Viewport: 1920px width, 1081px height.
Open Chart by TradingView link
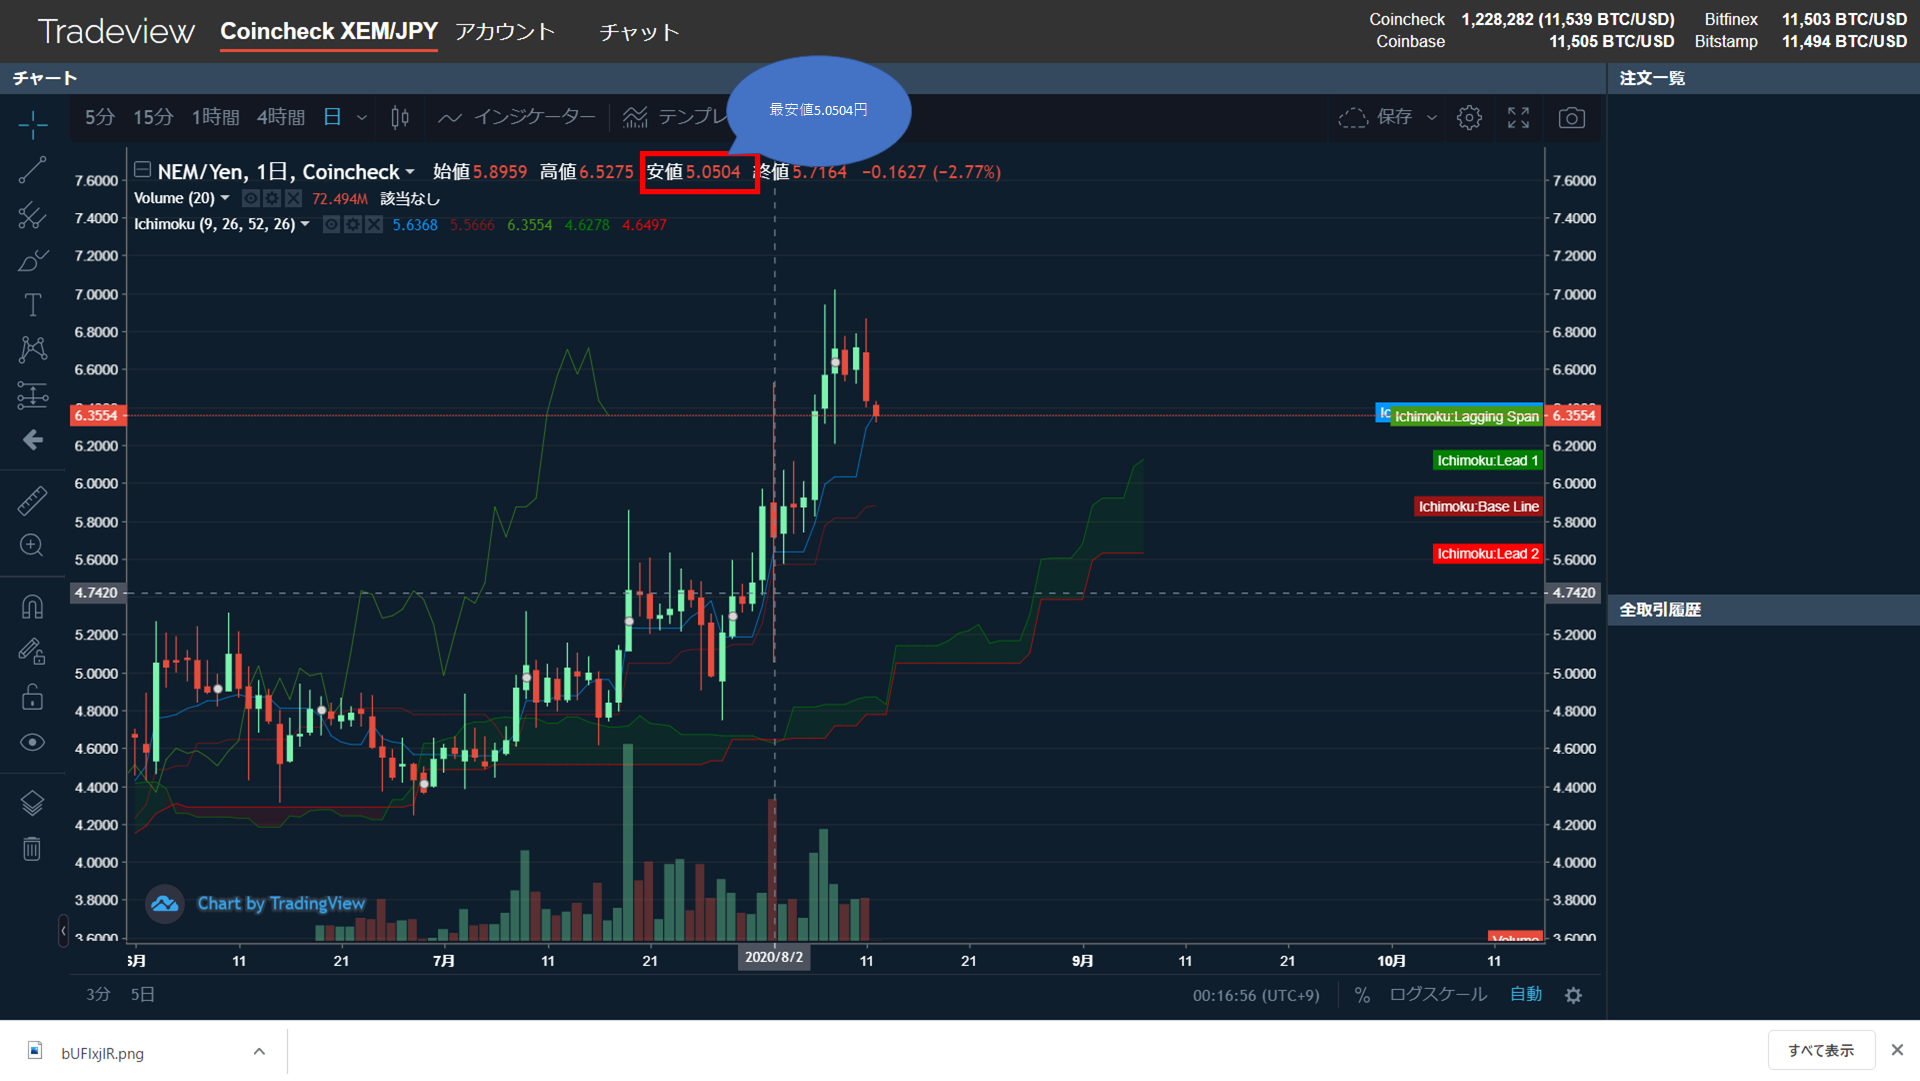[x=280, y=904]
